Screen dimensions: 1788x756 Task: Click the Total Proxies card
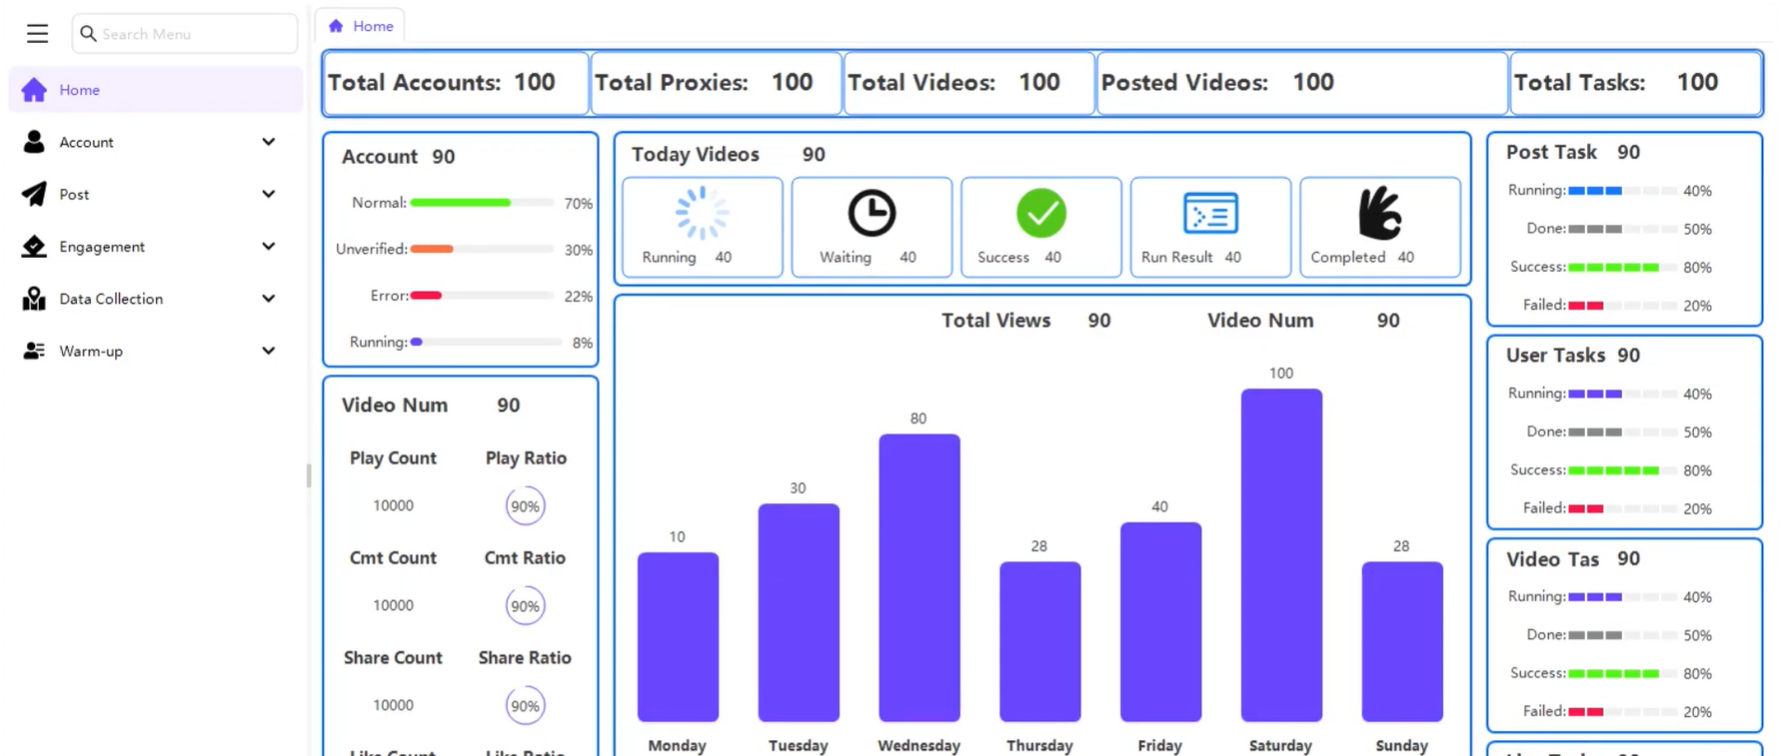(716, 83)
